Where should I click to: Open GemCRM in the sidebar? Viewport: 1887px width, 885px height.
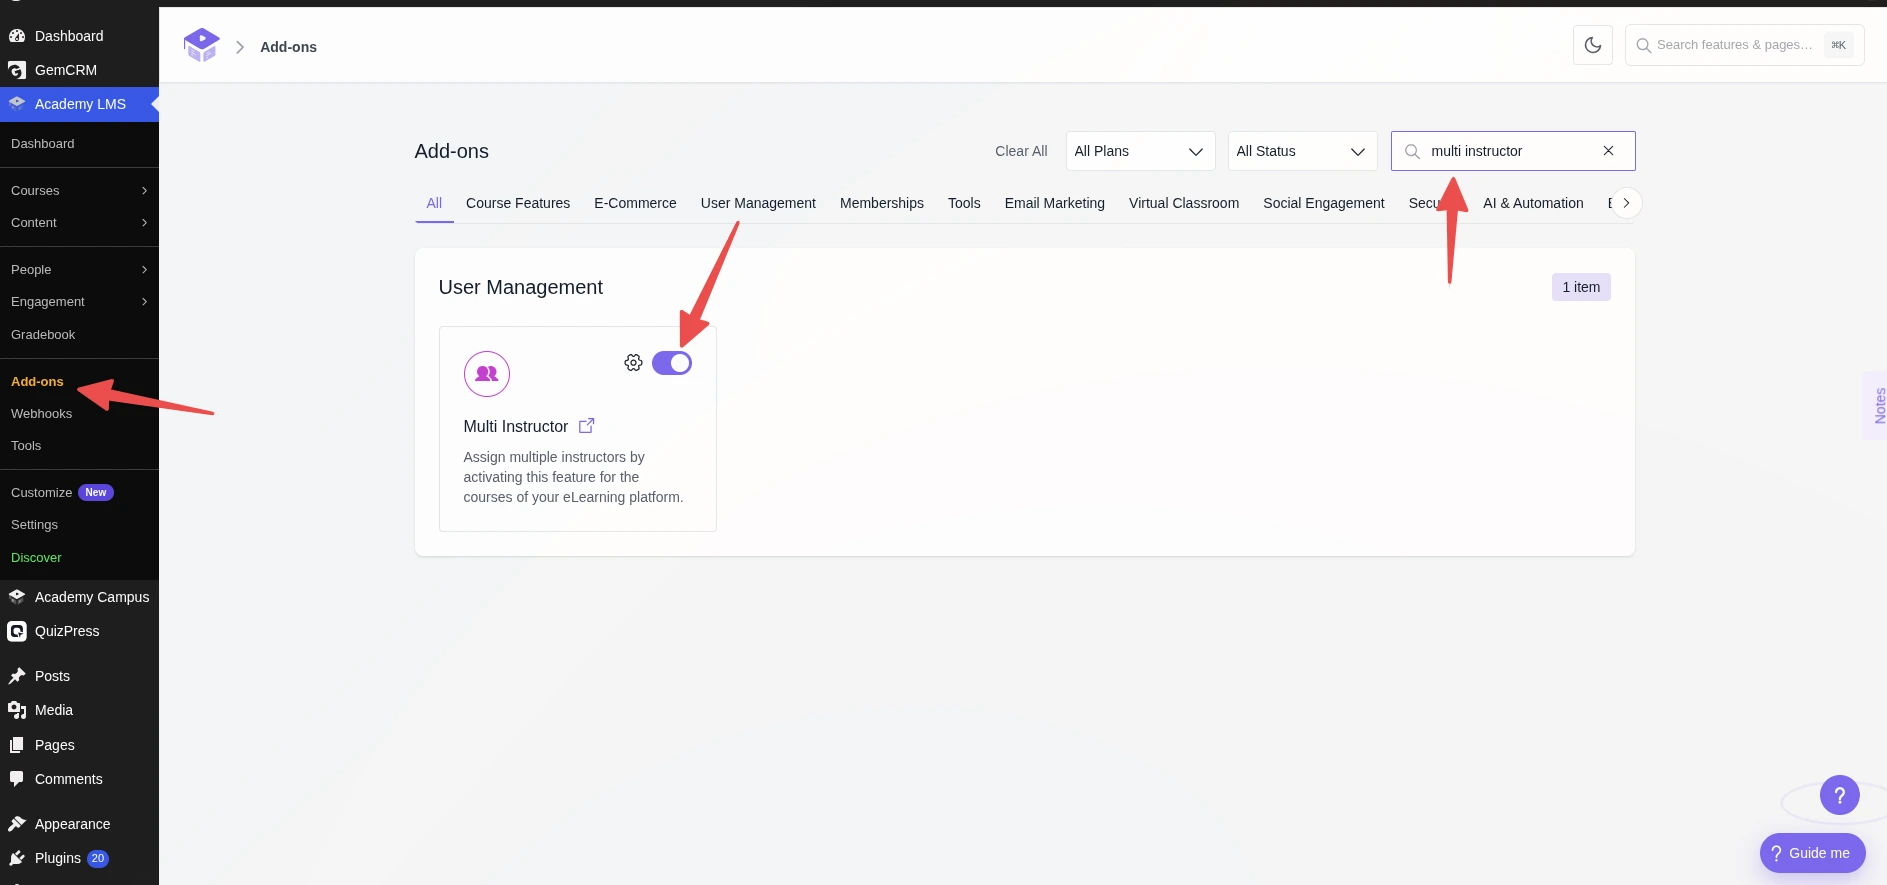[79, 70]
